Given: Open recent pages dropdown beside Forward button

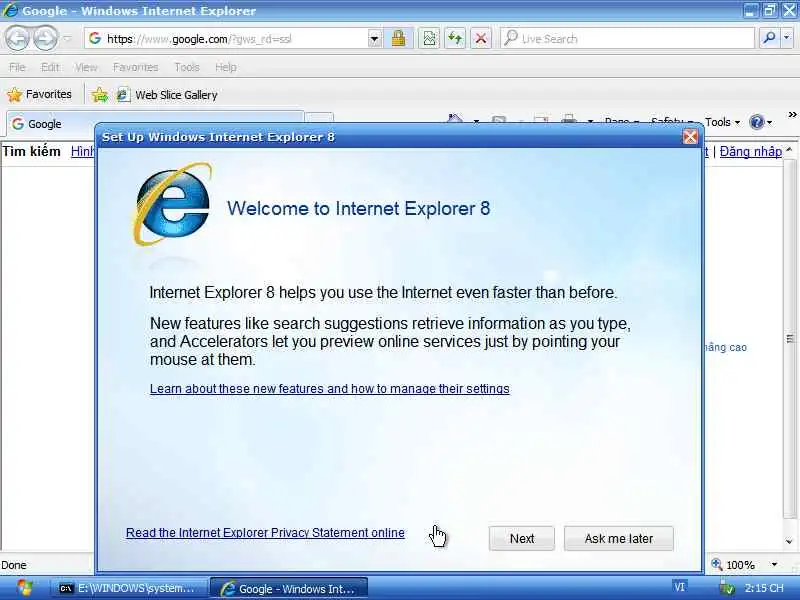Looking at the screenshot, I should click(68, 38).
